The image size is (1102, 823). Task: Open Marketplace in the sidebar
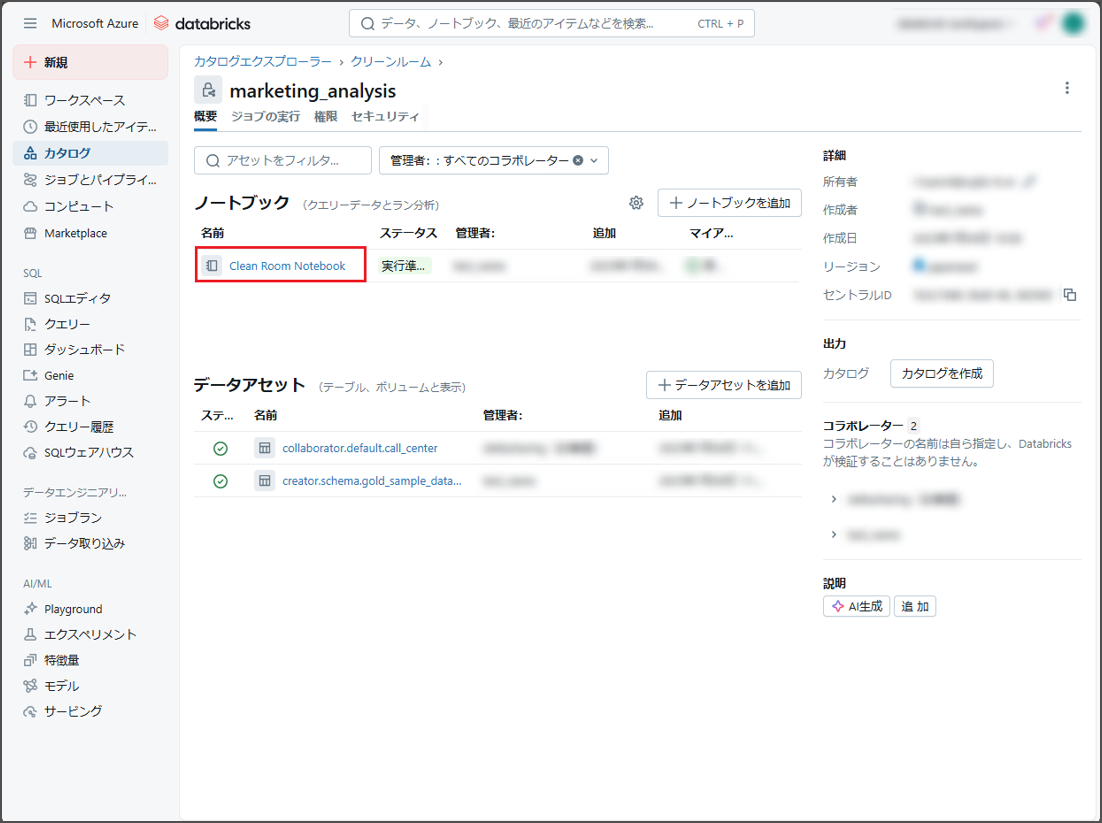click(90, 233)
